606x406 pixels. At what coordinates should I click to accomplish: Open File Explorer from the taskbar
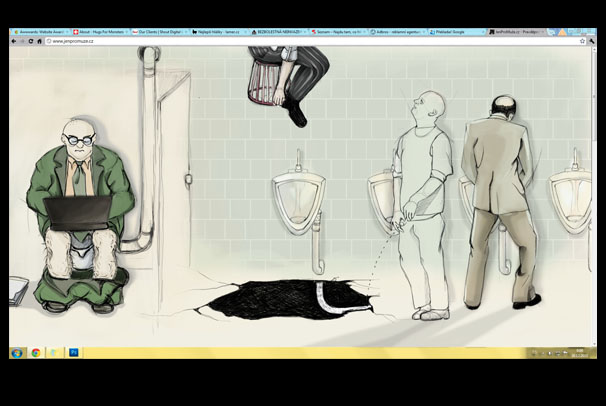[55, 353]
